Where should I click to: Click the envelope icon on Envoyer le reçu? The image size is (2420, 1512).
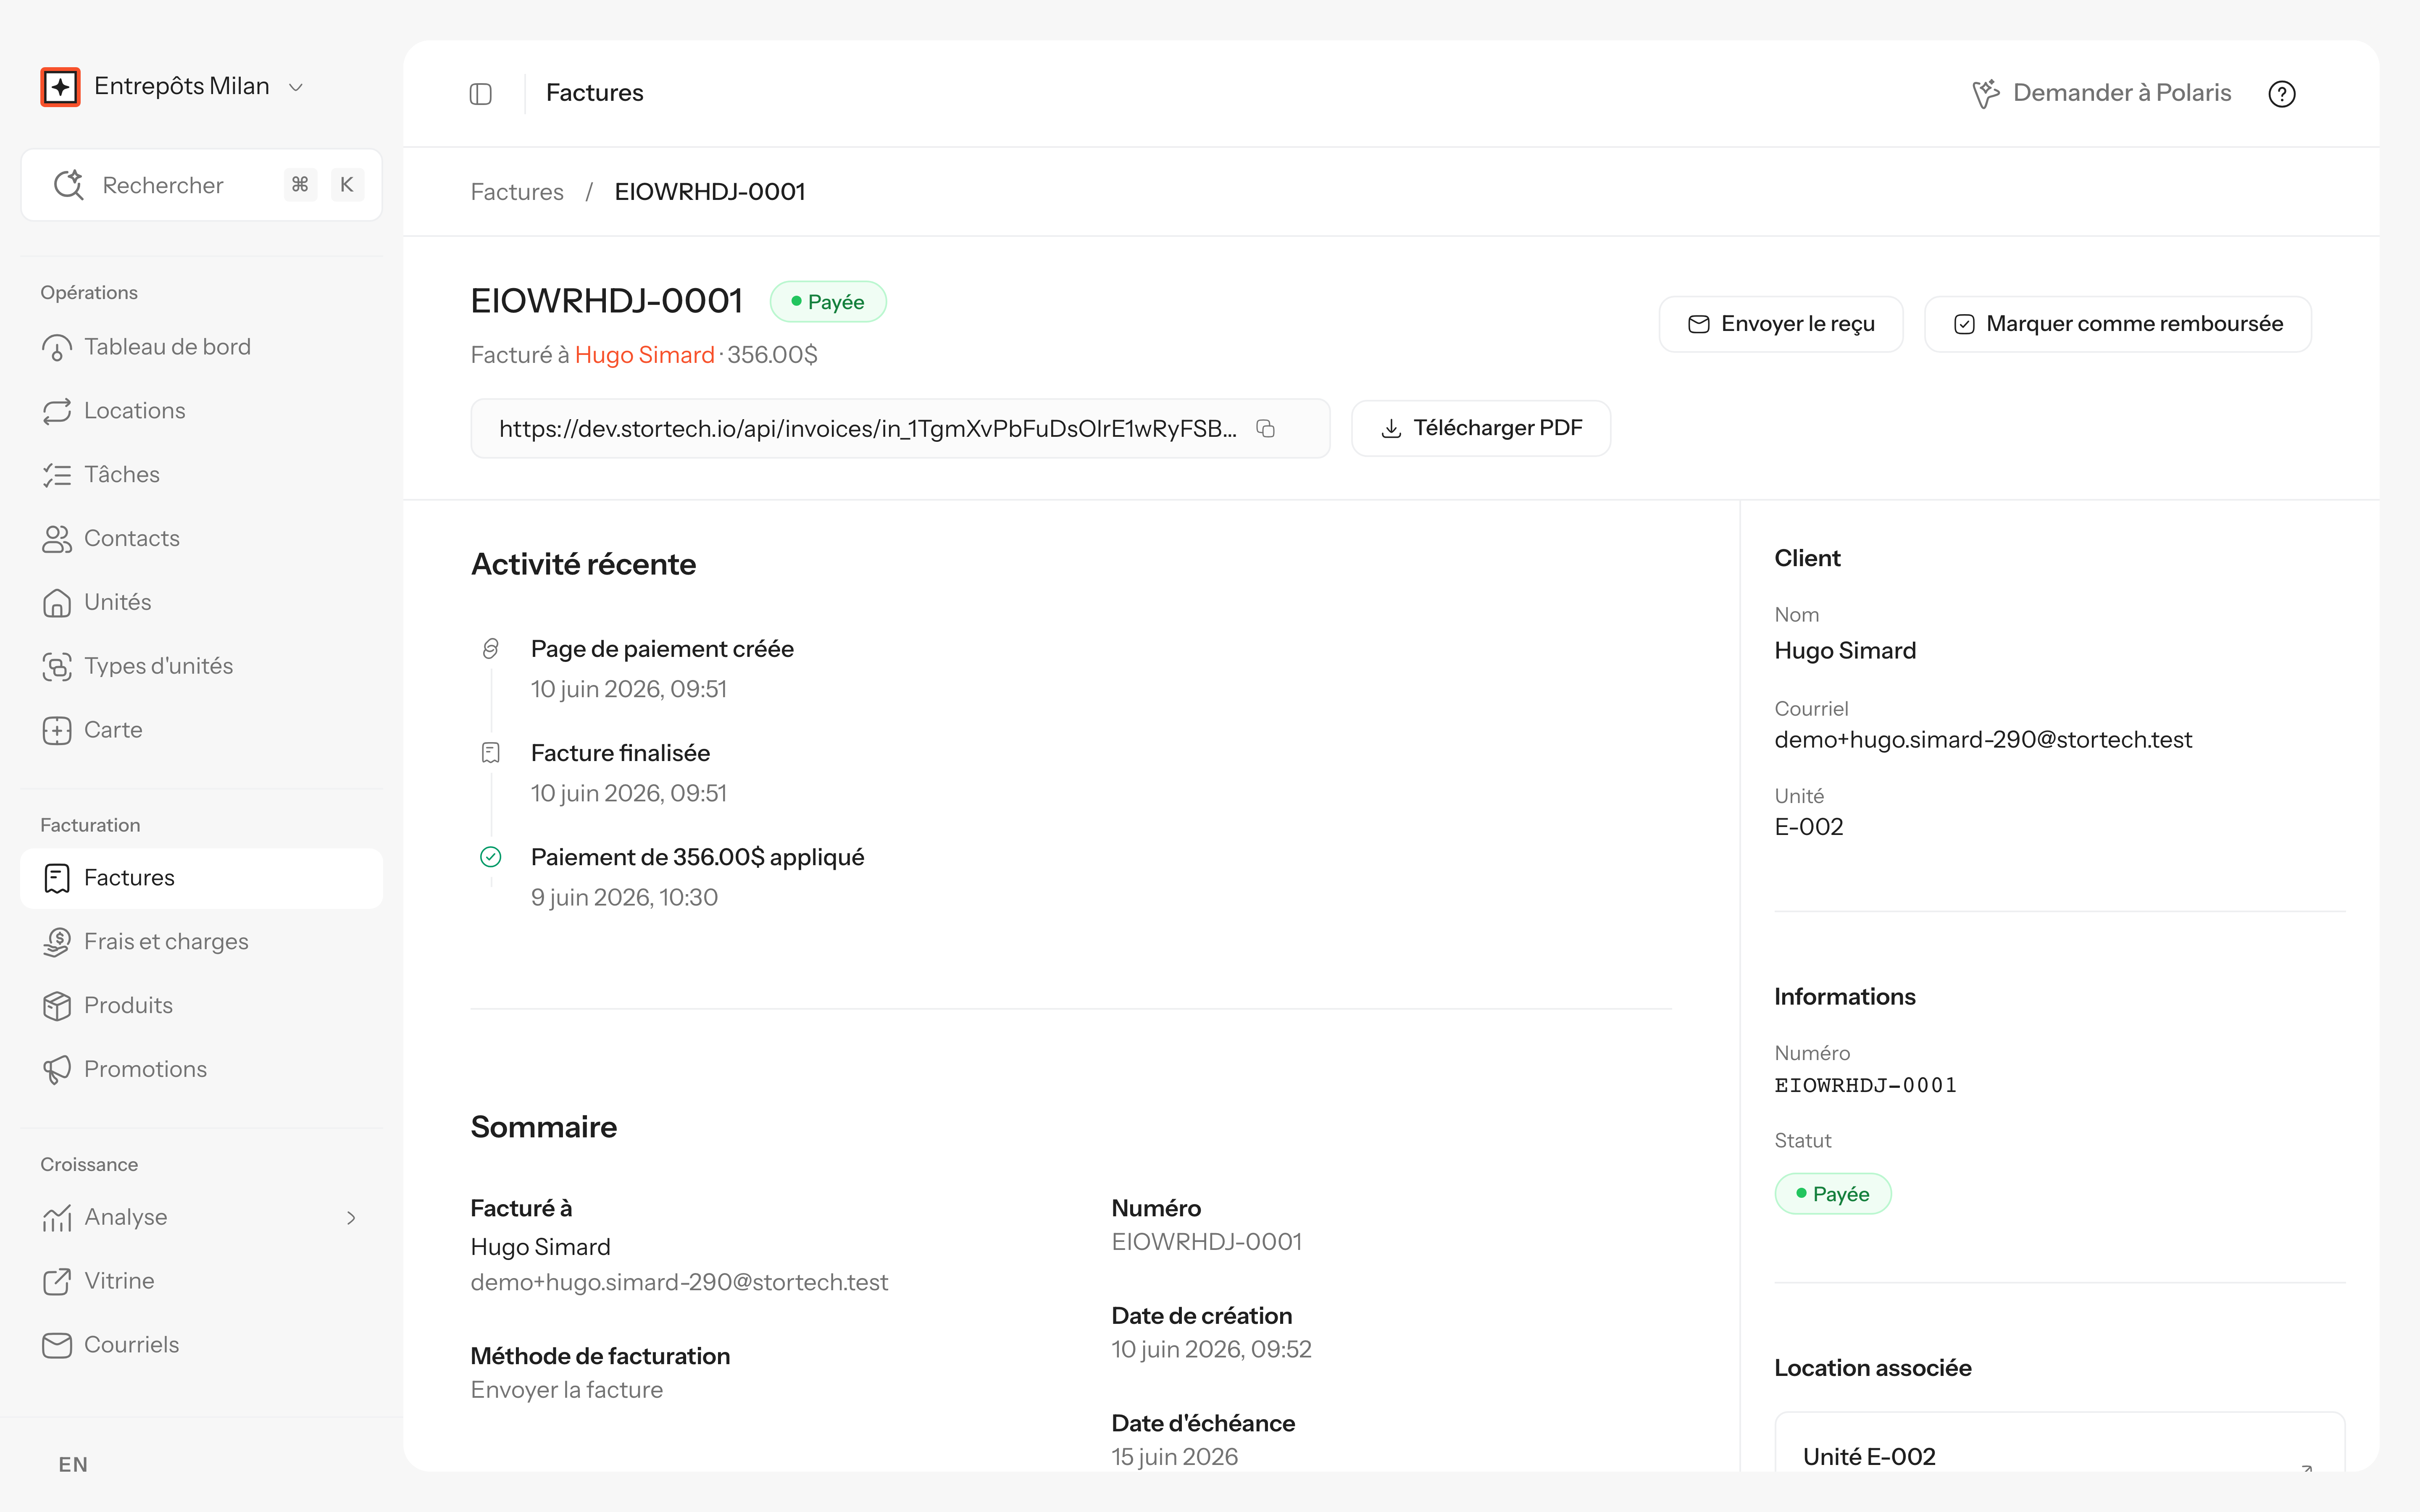click(1699, 324)
